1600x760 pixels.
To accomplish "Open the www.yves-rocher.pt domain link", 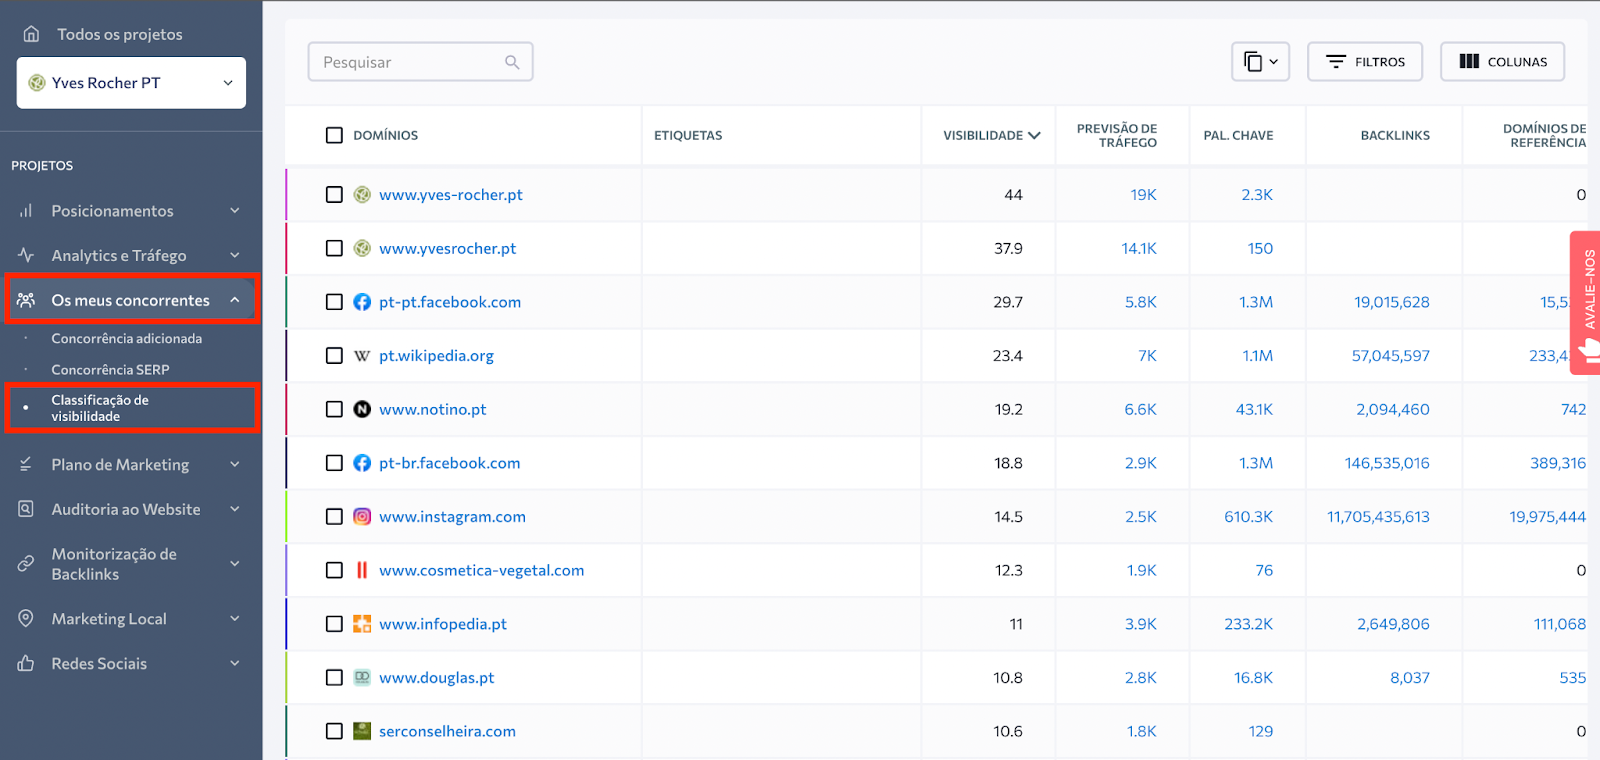I will 451,195.
